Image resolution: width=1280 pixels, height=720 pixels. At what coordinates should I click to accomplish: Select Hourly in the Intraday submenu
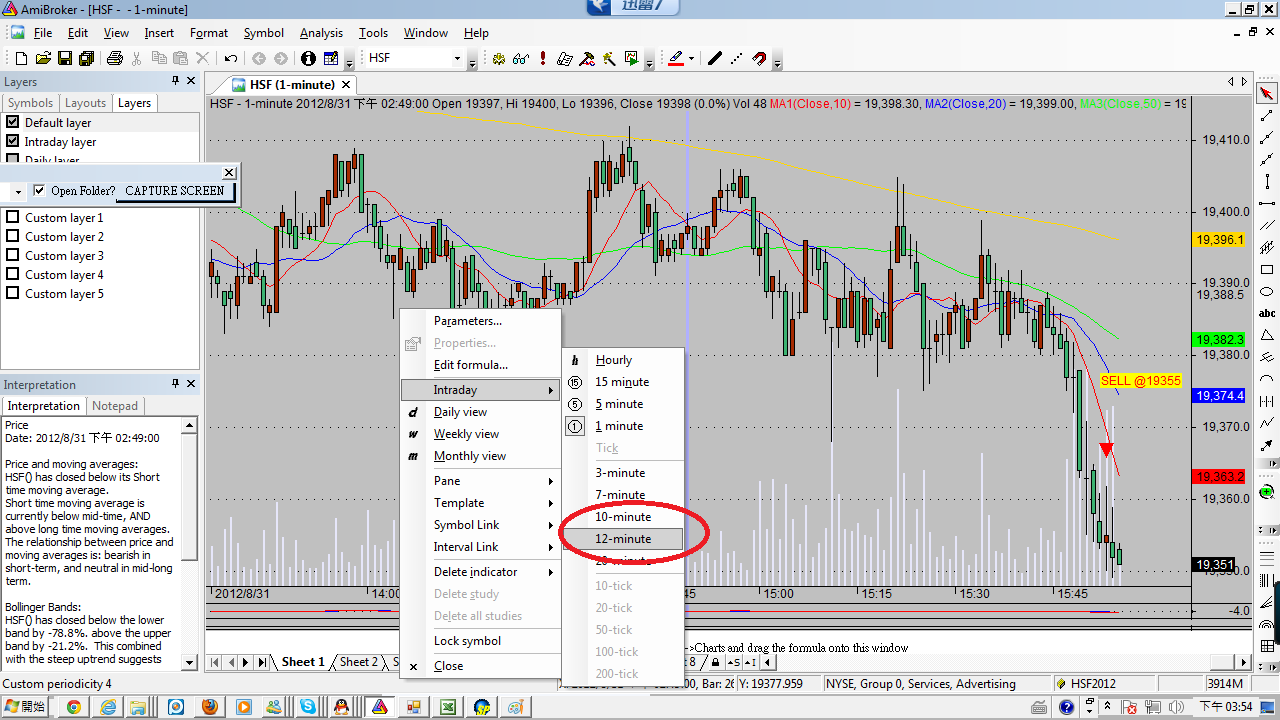click(x=622, y=359)
